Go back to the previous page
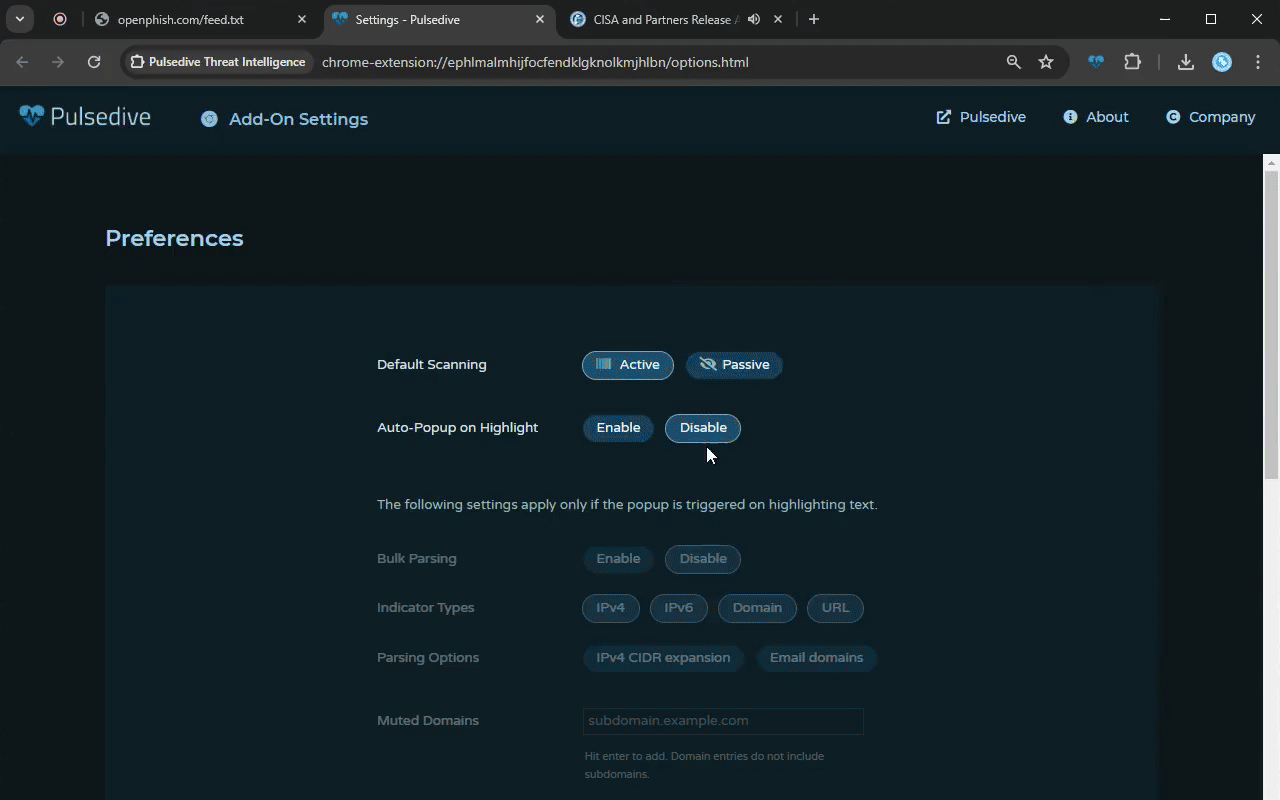Screen dimensions: 1280x800 (x=22, y=62)
